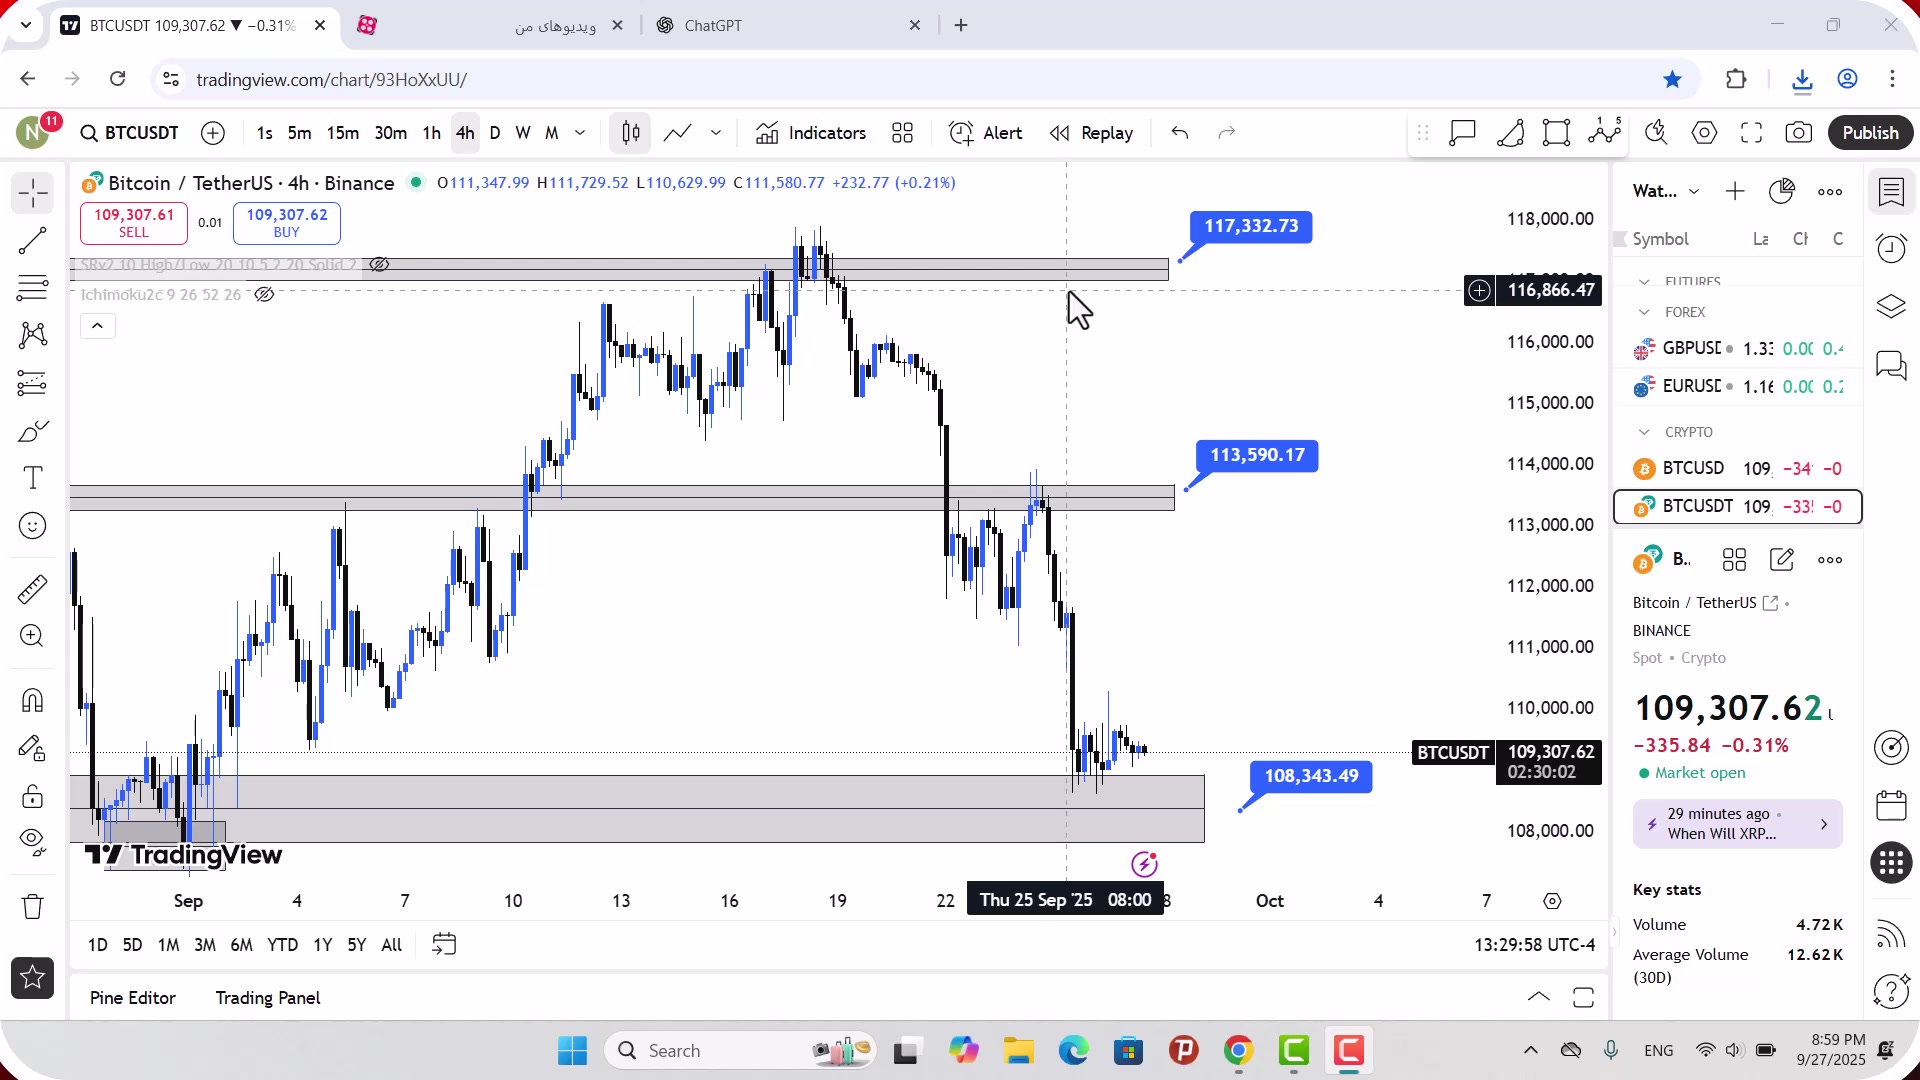Click the Publish button
This screenshot has width=1920, height=1080.
[1870, 133]
